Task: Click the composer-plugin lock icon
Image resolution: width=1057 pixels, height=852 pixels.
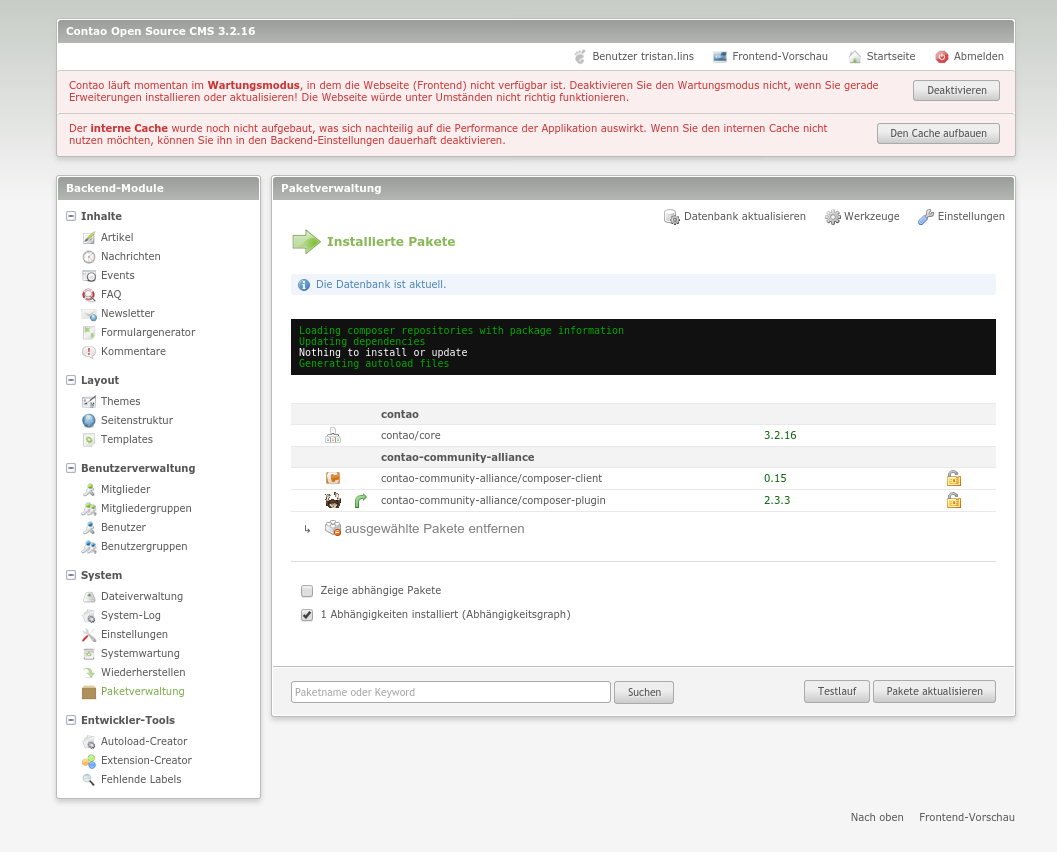Action: [x=953, y=500]
